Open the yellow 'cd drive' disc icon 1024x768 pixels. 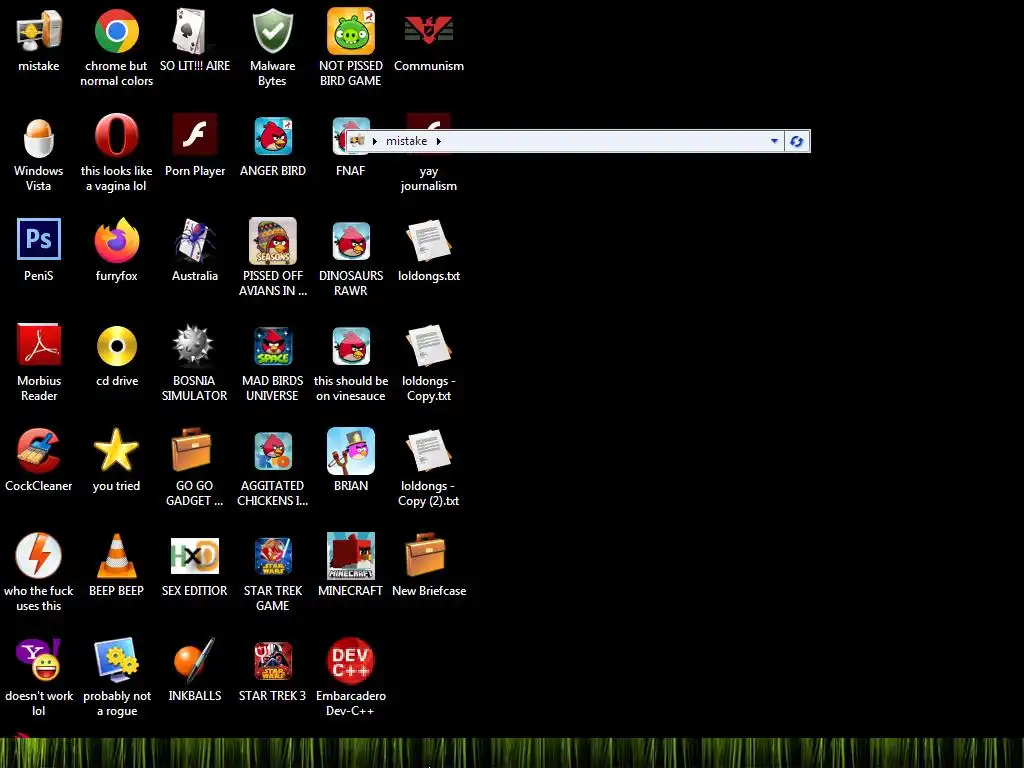116,345
